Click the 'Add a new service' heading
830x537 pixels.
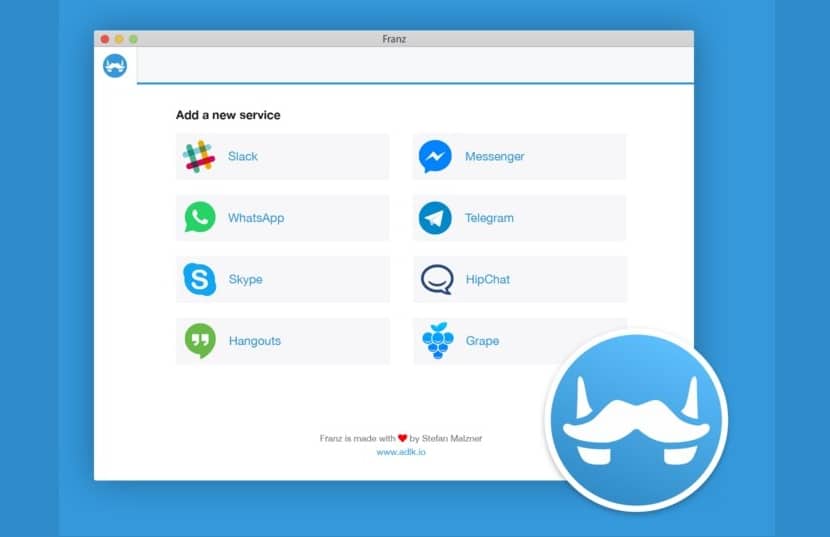tap(228, 115)
